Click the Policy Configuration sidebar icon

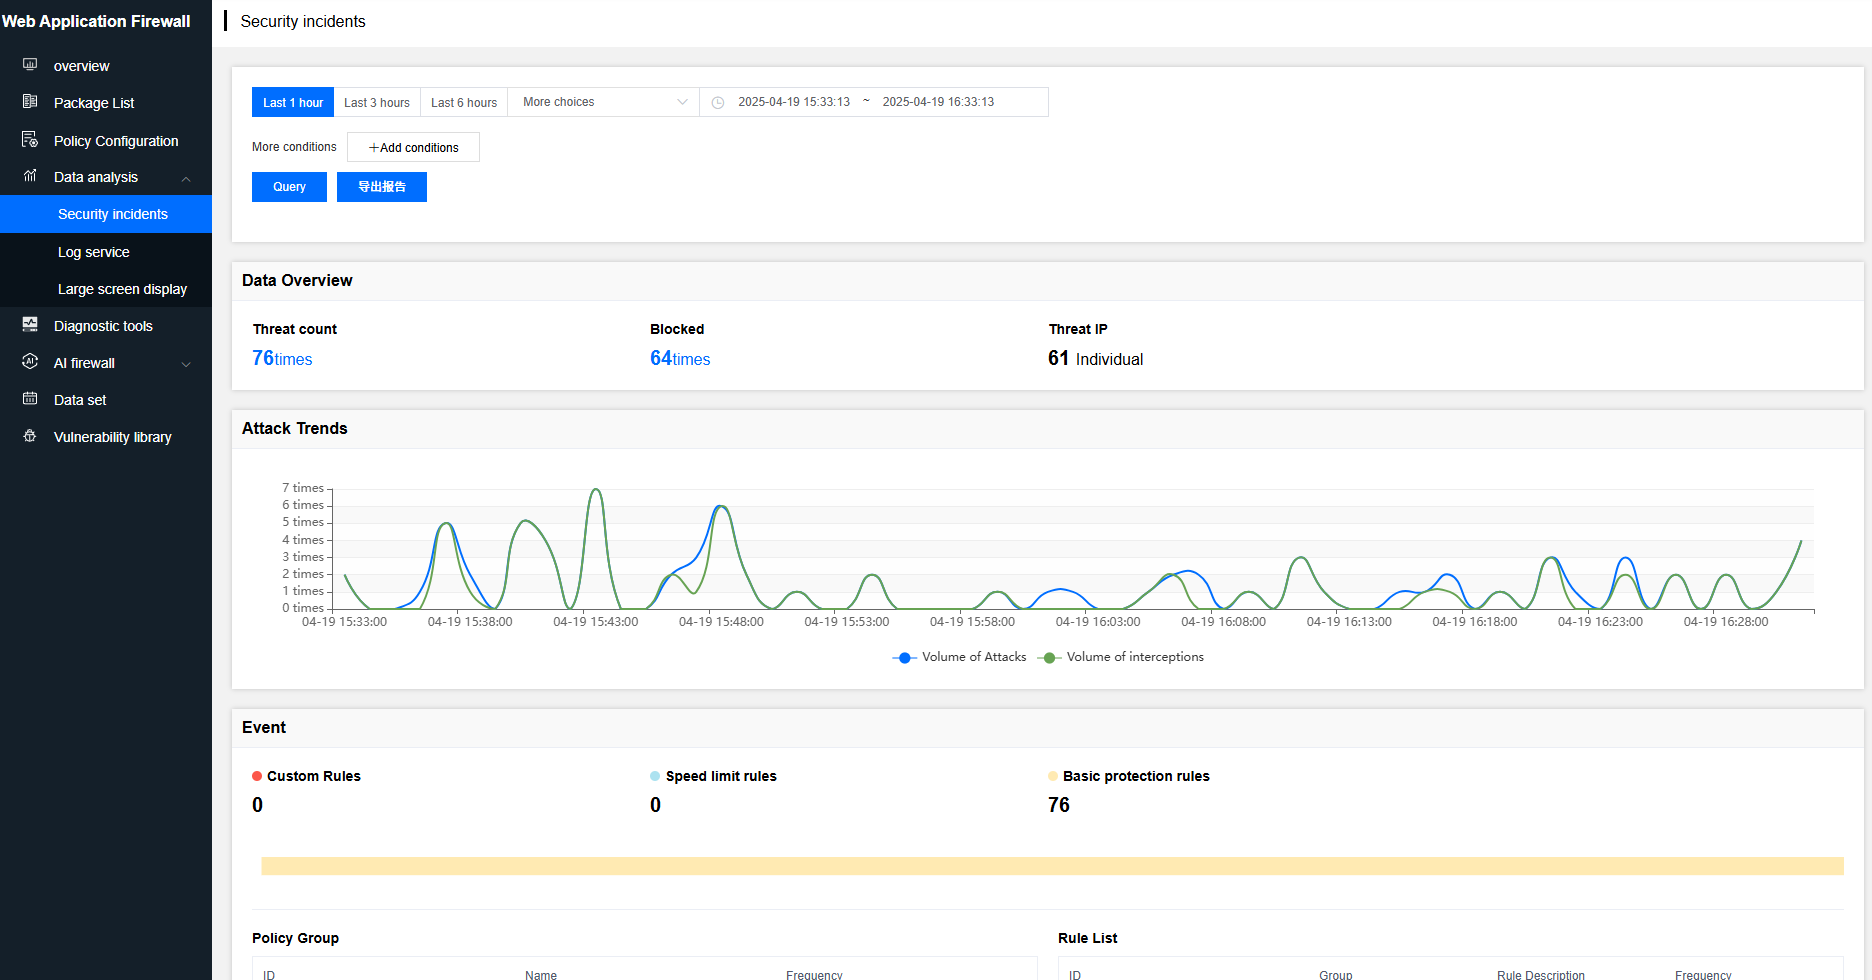30,140
